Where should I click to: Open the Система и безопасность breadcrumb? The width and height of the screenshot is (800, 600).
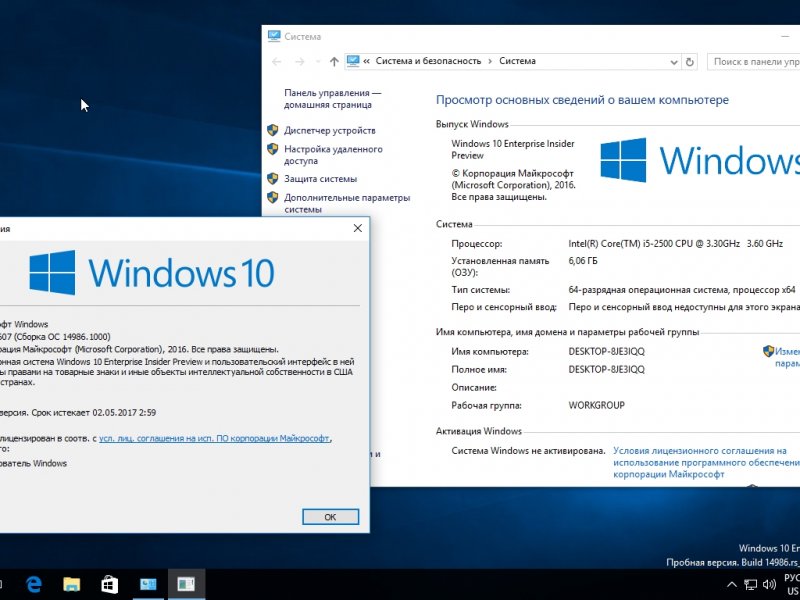coord(428,61)
